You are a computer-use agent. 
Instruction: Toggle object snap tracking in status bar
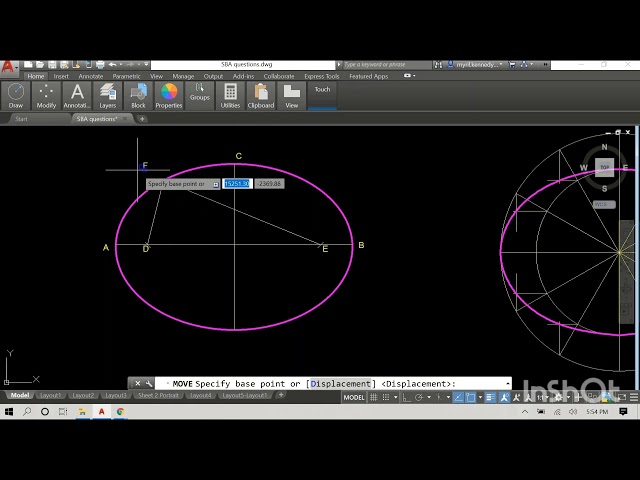[x=458, y=397]
